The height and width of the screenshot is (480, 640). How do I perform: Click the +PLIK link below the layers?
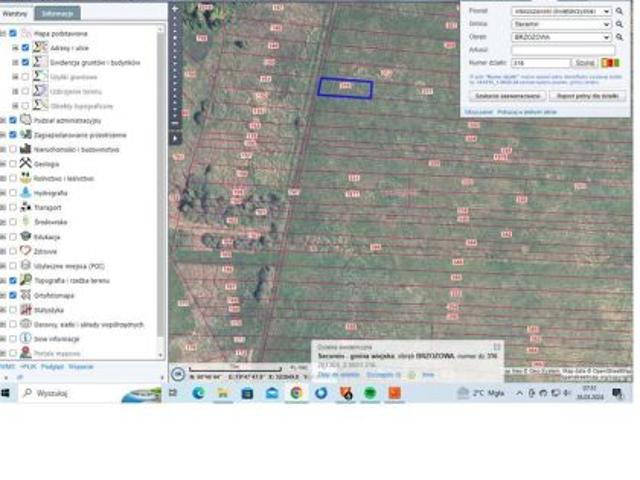tap(28, 367)
